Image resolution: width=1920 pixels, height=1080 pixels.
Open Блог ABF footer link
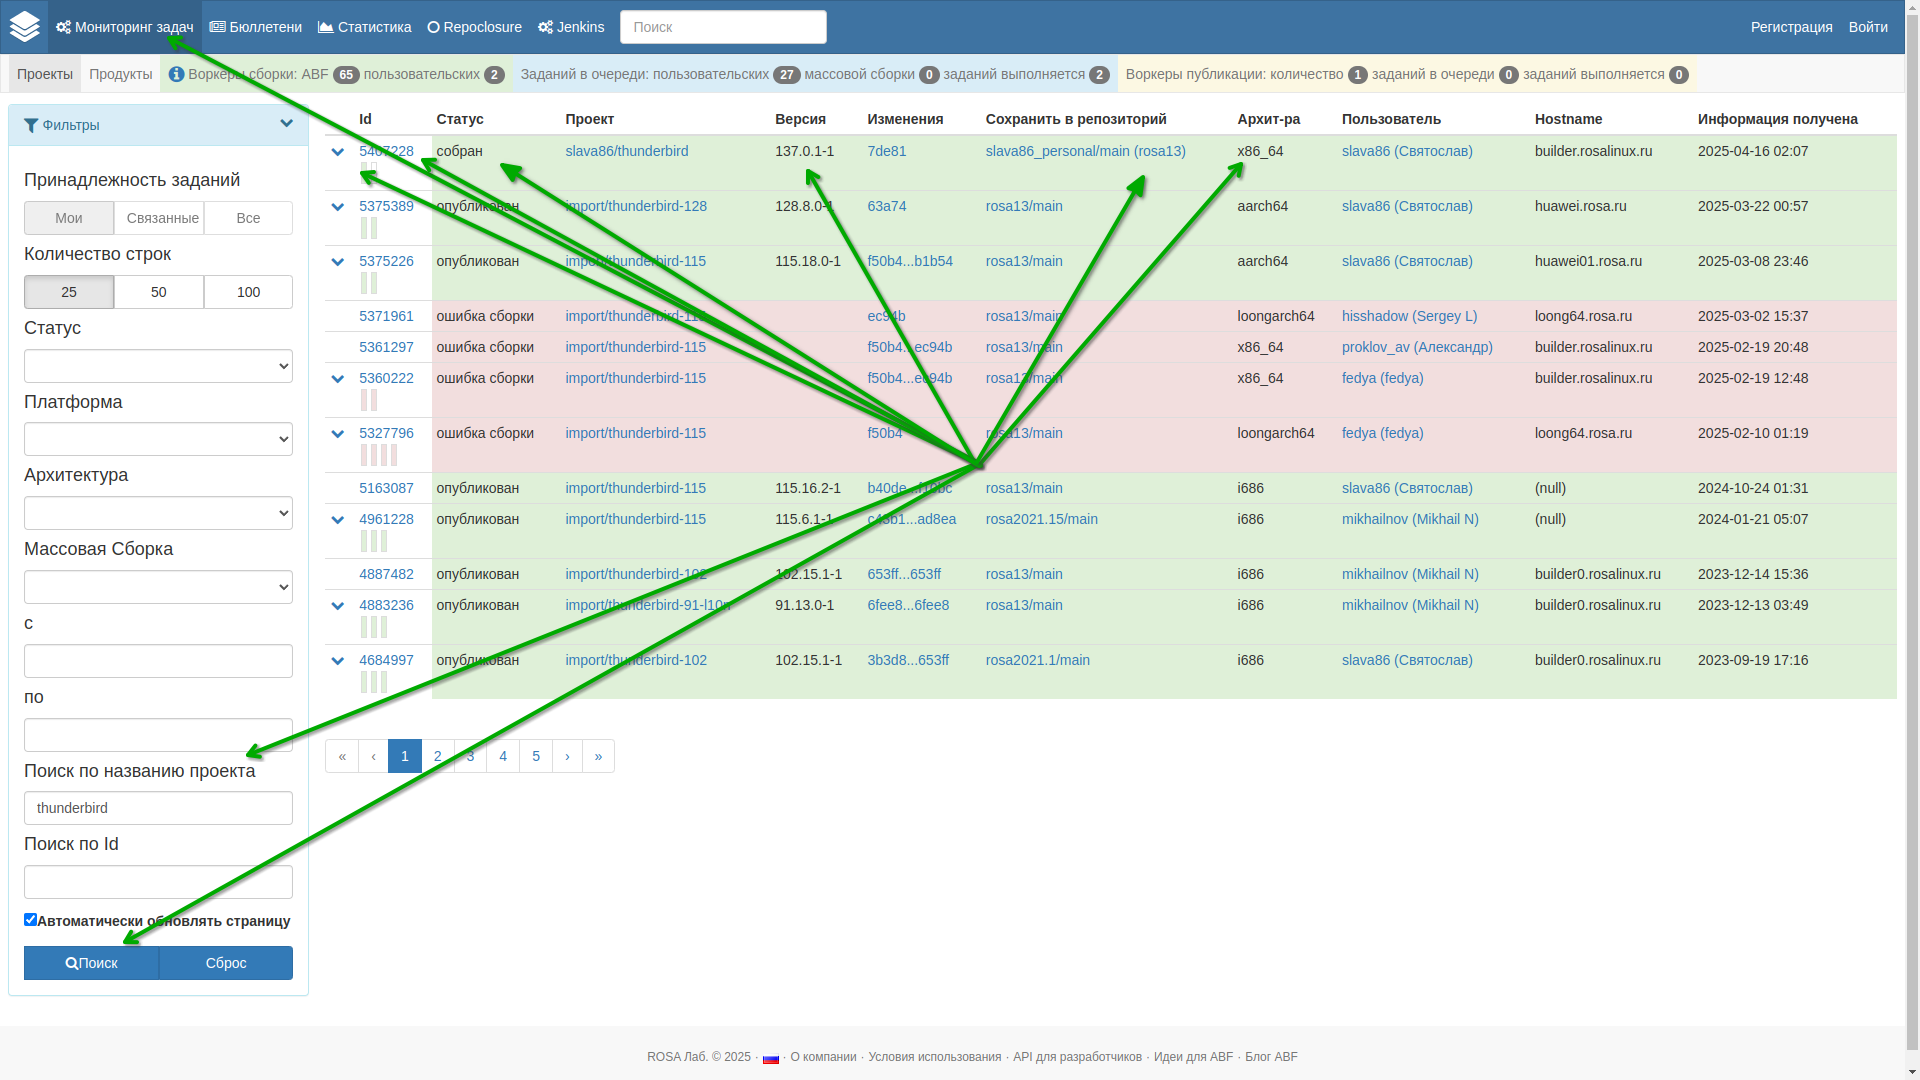pos(1271,1057)
